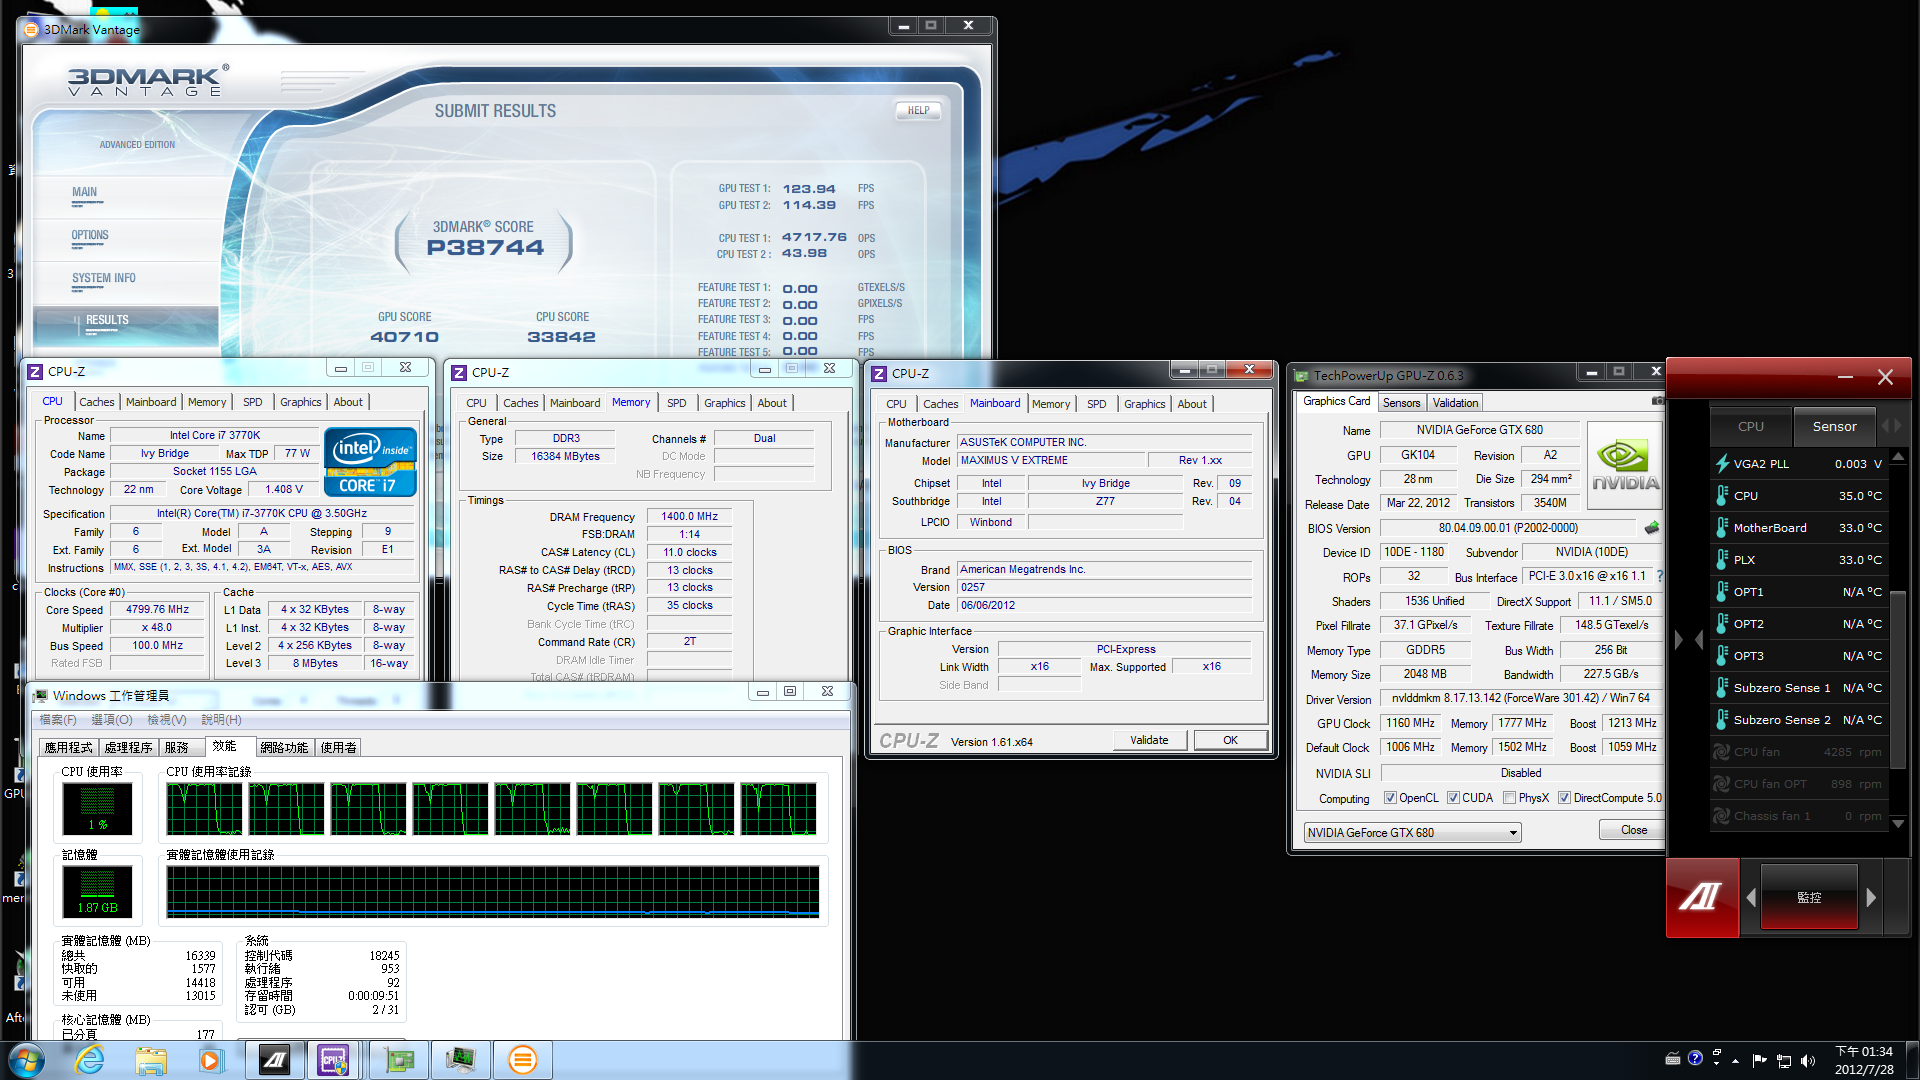Screen dimensions: 1920x1080
Task: Click the CPU temperature thermometer icon
Action: point(1722,496)
